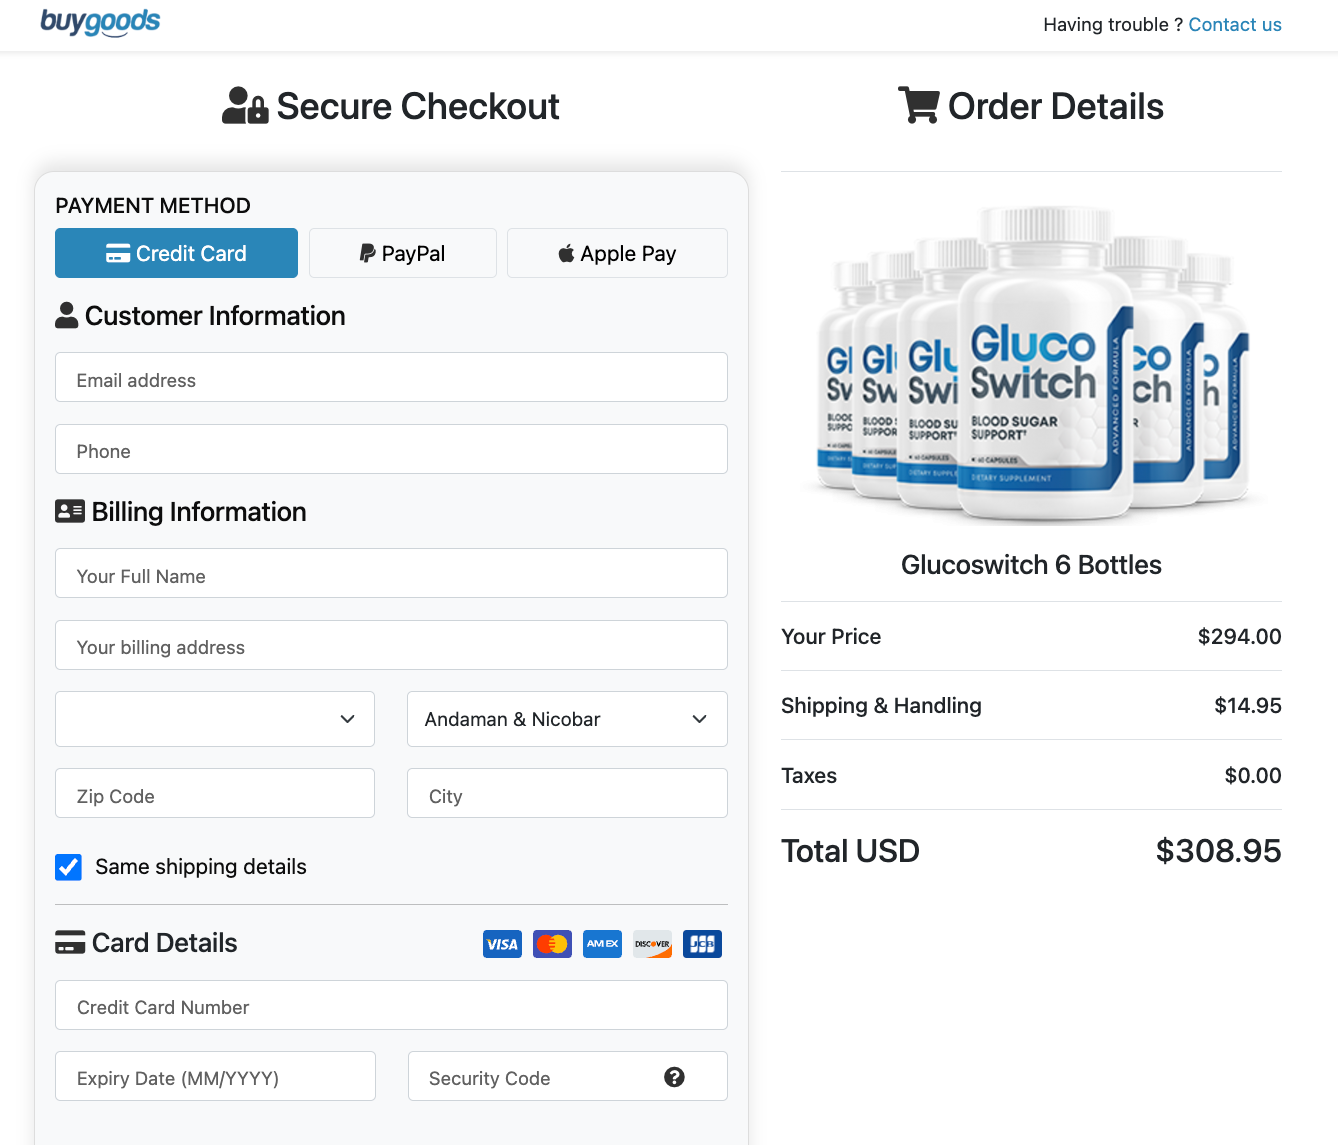This screenshot has height=1145, width=1338.
Task: Click the buygoods logo
Action: 100,22
